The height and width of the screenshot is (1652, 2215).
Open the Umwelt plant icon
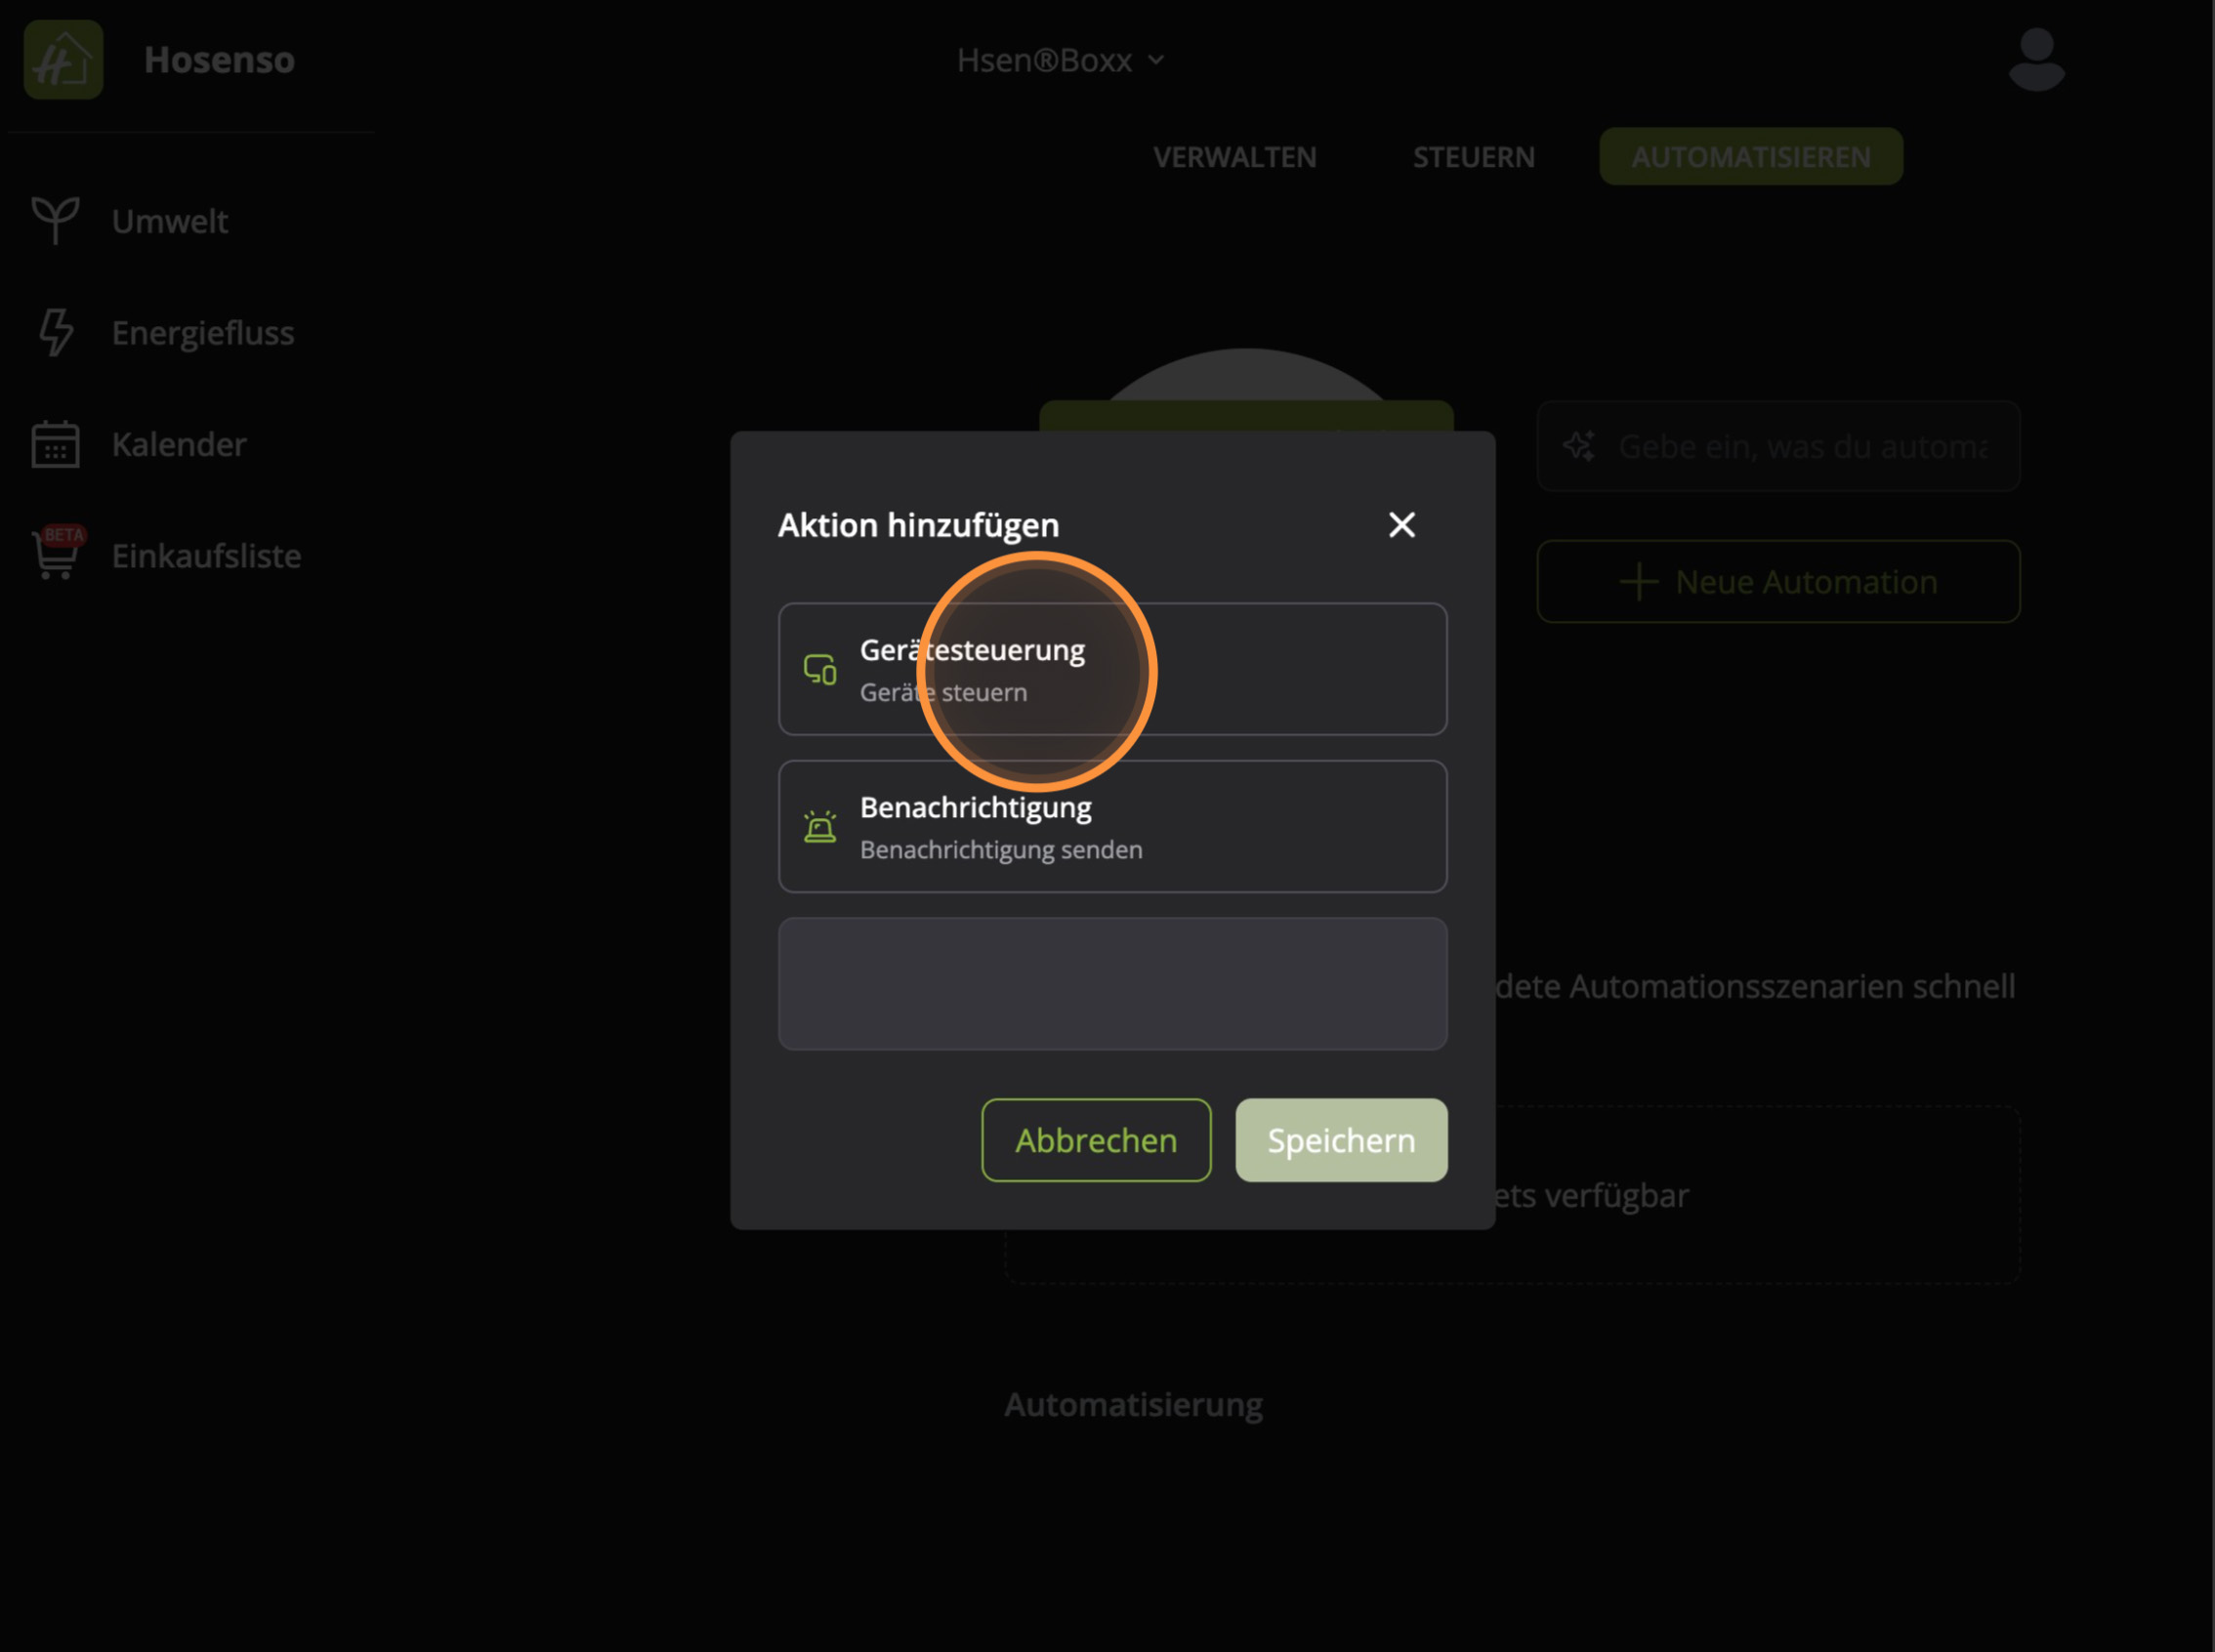pyautogui.click(x=55, y=220)
